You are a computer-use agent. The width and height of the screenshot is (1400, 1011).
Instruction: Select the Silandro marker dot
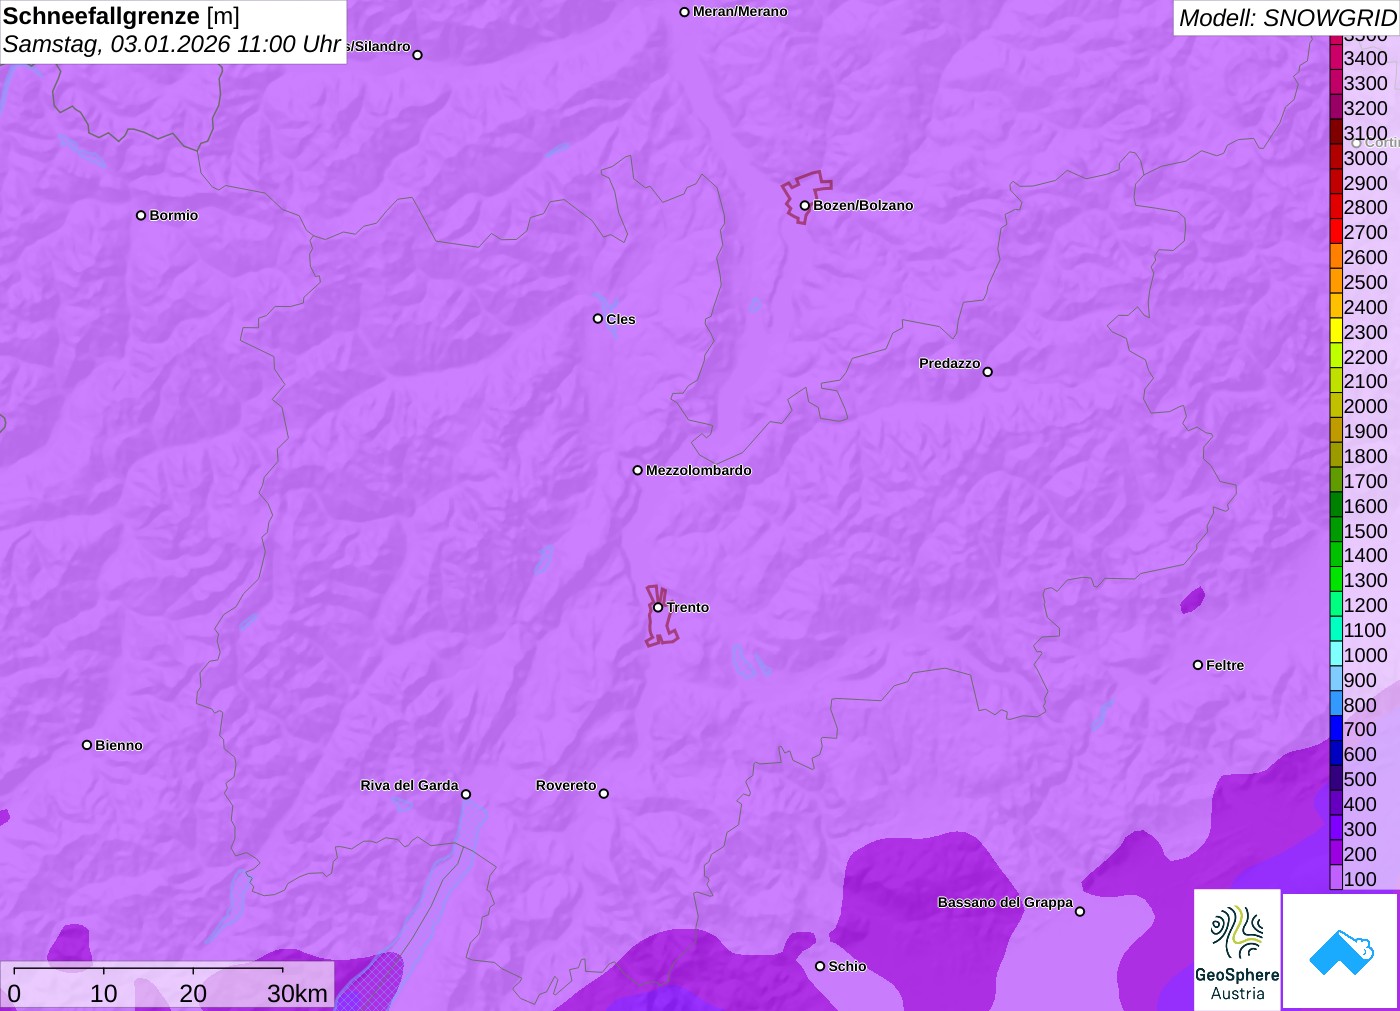point(418,55)
